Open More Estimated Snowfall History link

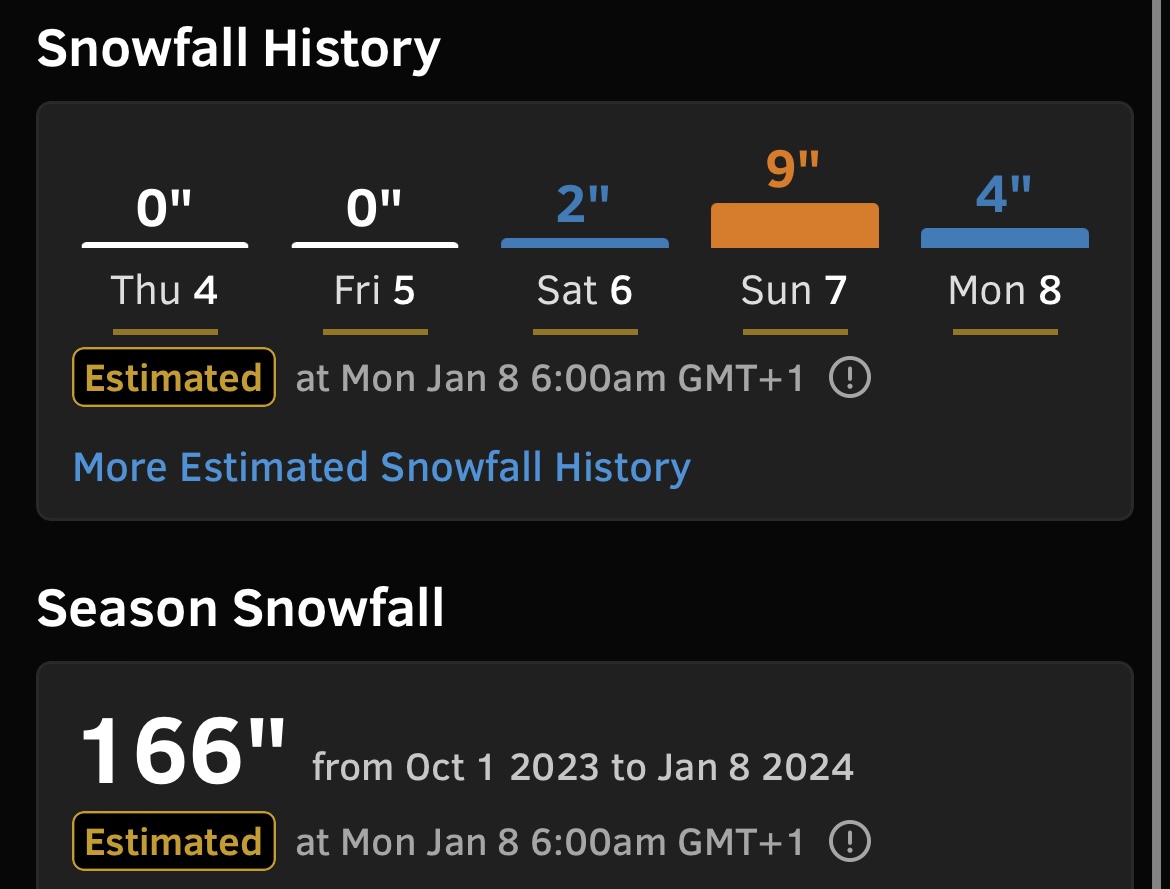click(382, 467)
